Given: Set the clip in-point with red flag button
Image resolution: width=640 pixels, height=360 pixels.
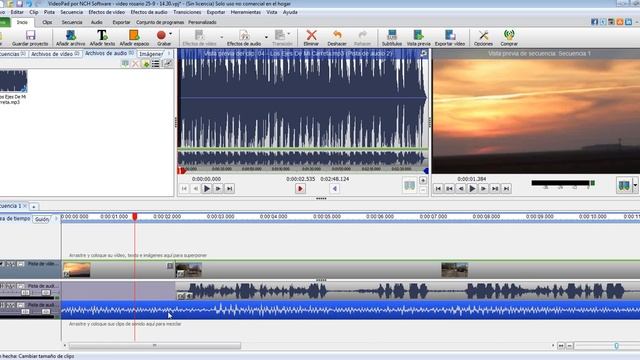Looking at the screenshot, I should pyautogui.click(x=300, y=189).
